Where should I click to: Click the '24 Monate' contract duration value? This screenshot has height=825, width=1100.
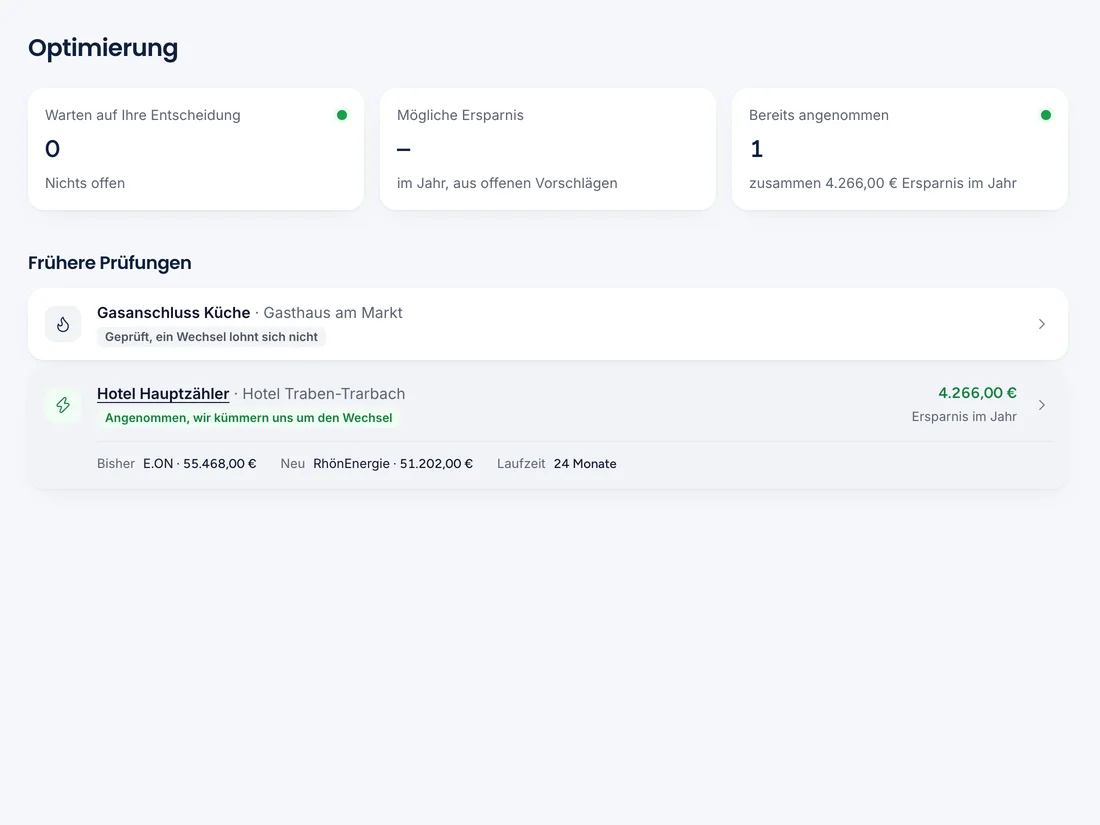point(585,464)
